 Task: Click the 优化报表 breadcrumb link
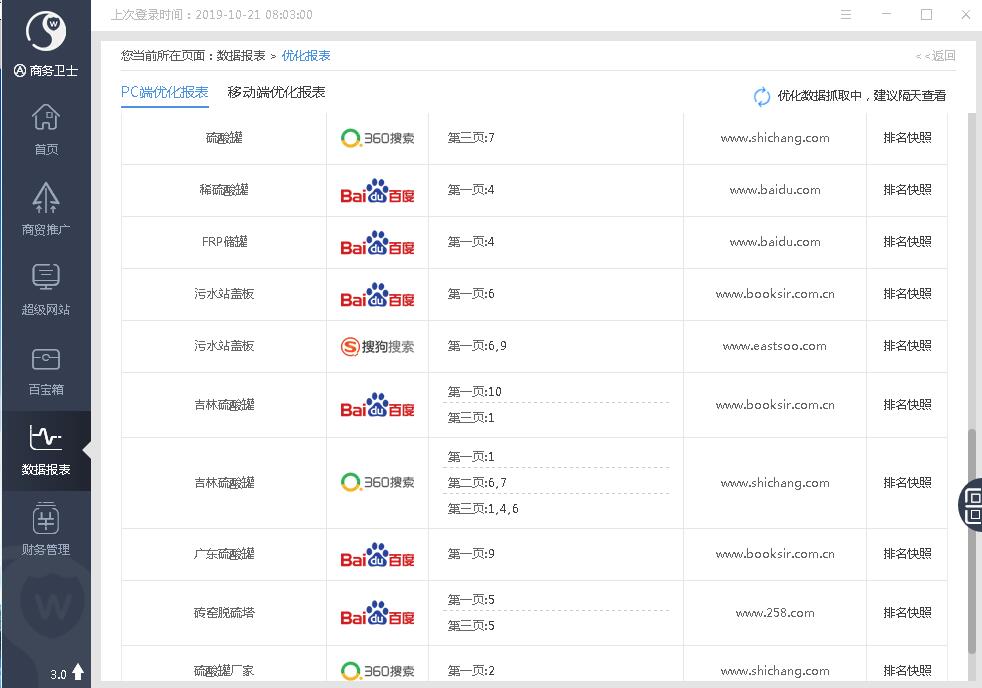[x=306, y=56]
